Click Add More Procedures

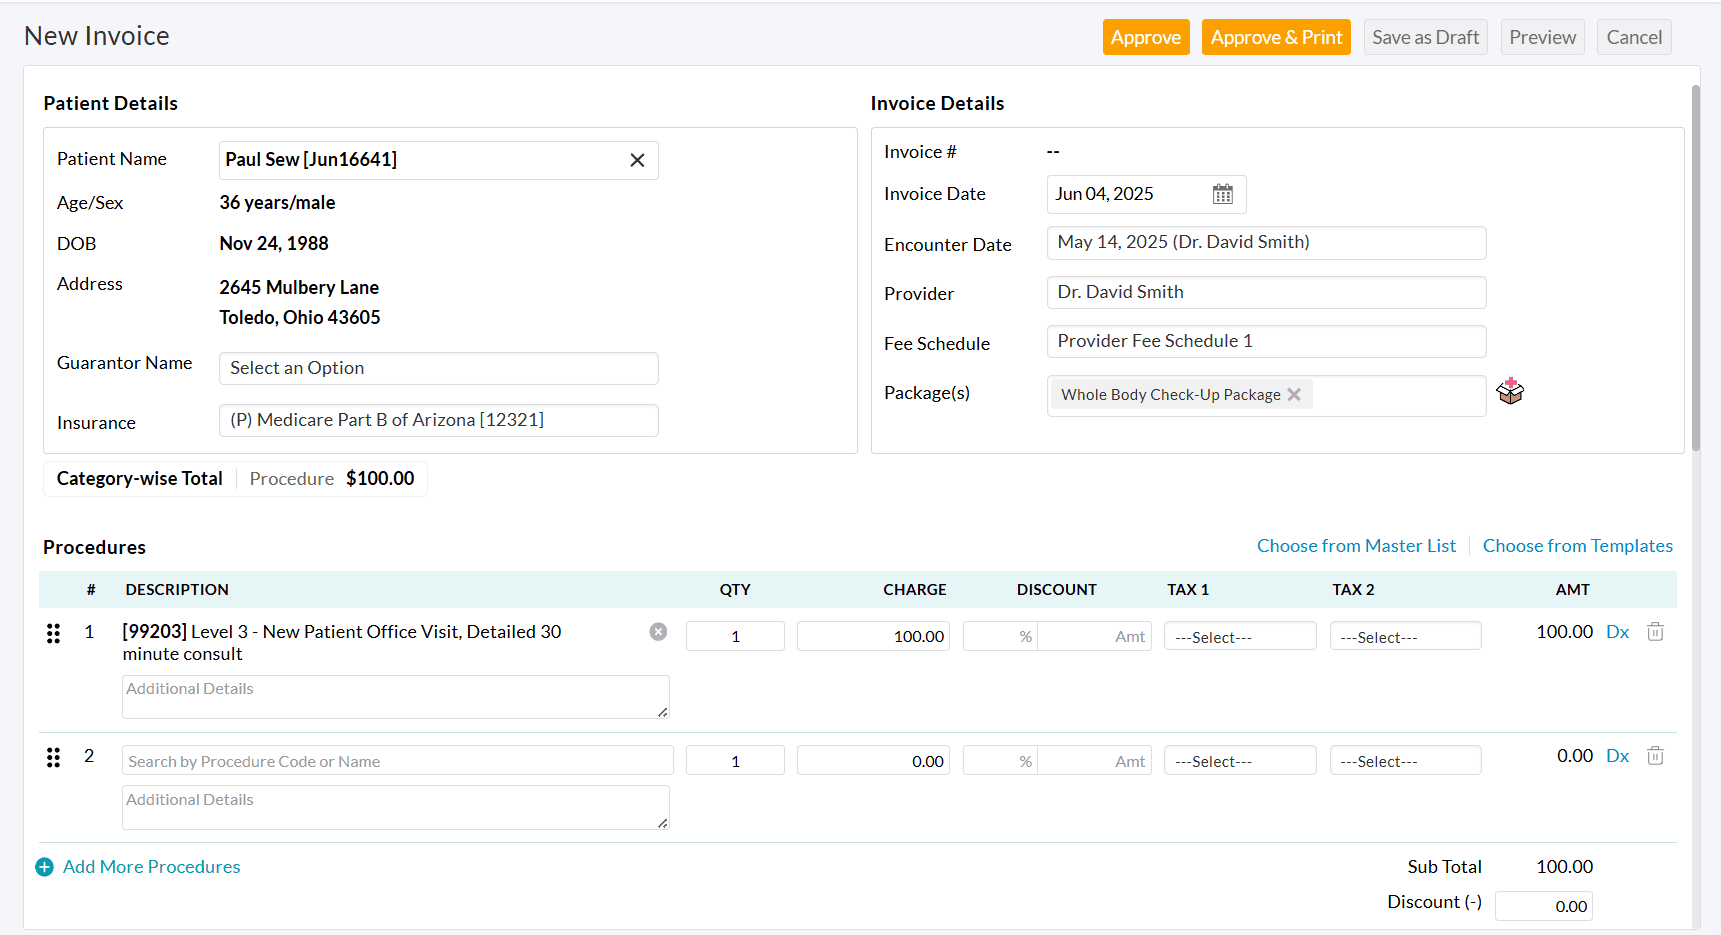(x=151, y=867)
